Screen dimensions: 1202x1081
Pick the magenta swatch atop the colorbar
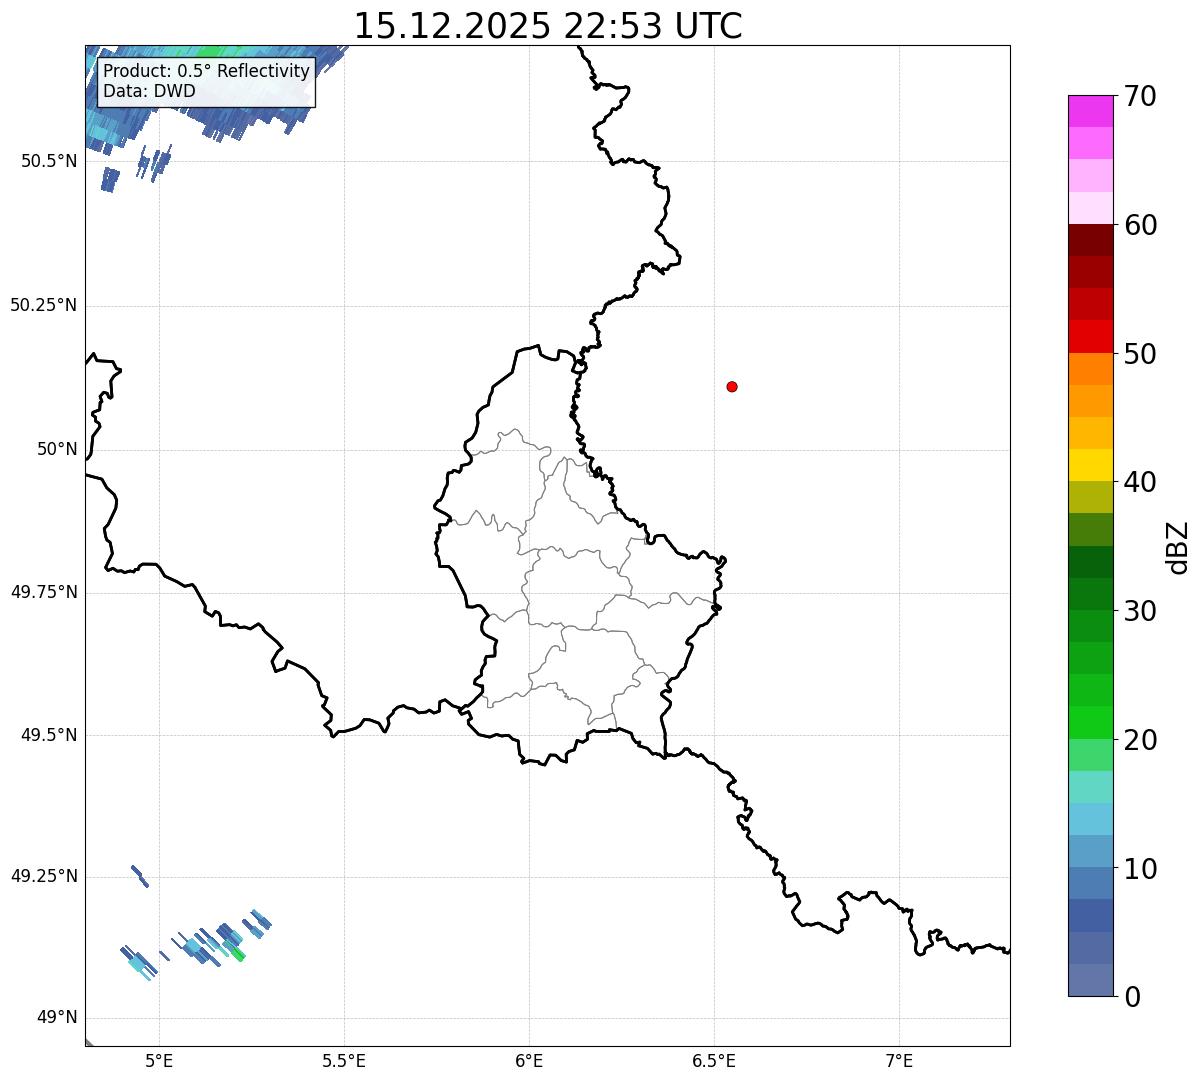click(1091, 111)
